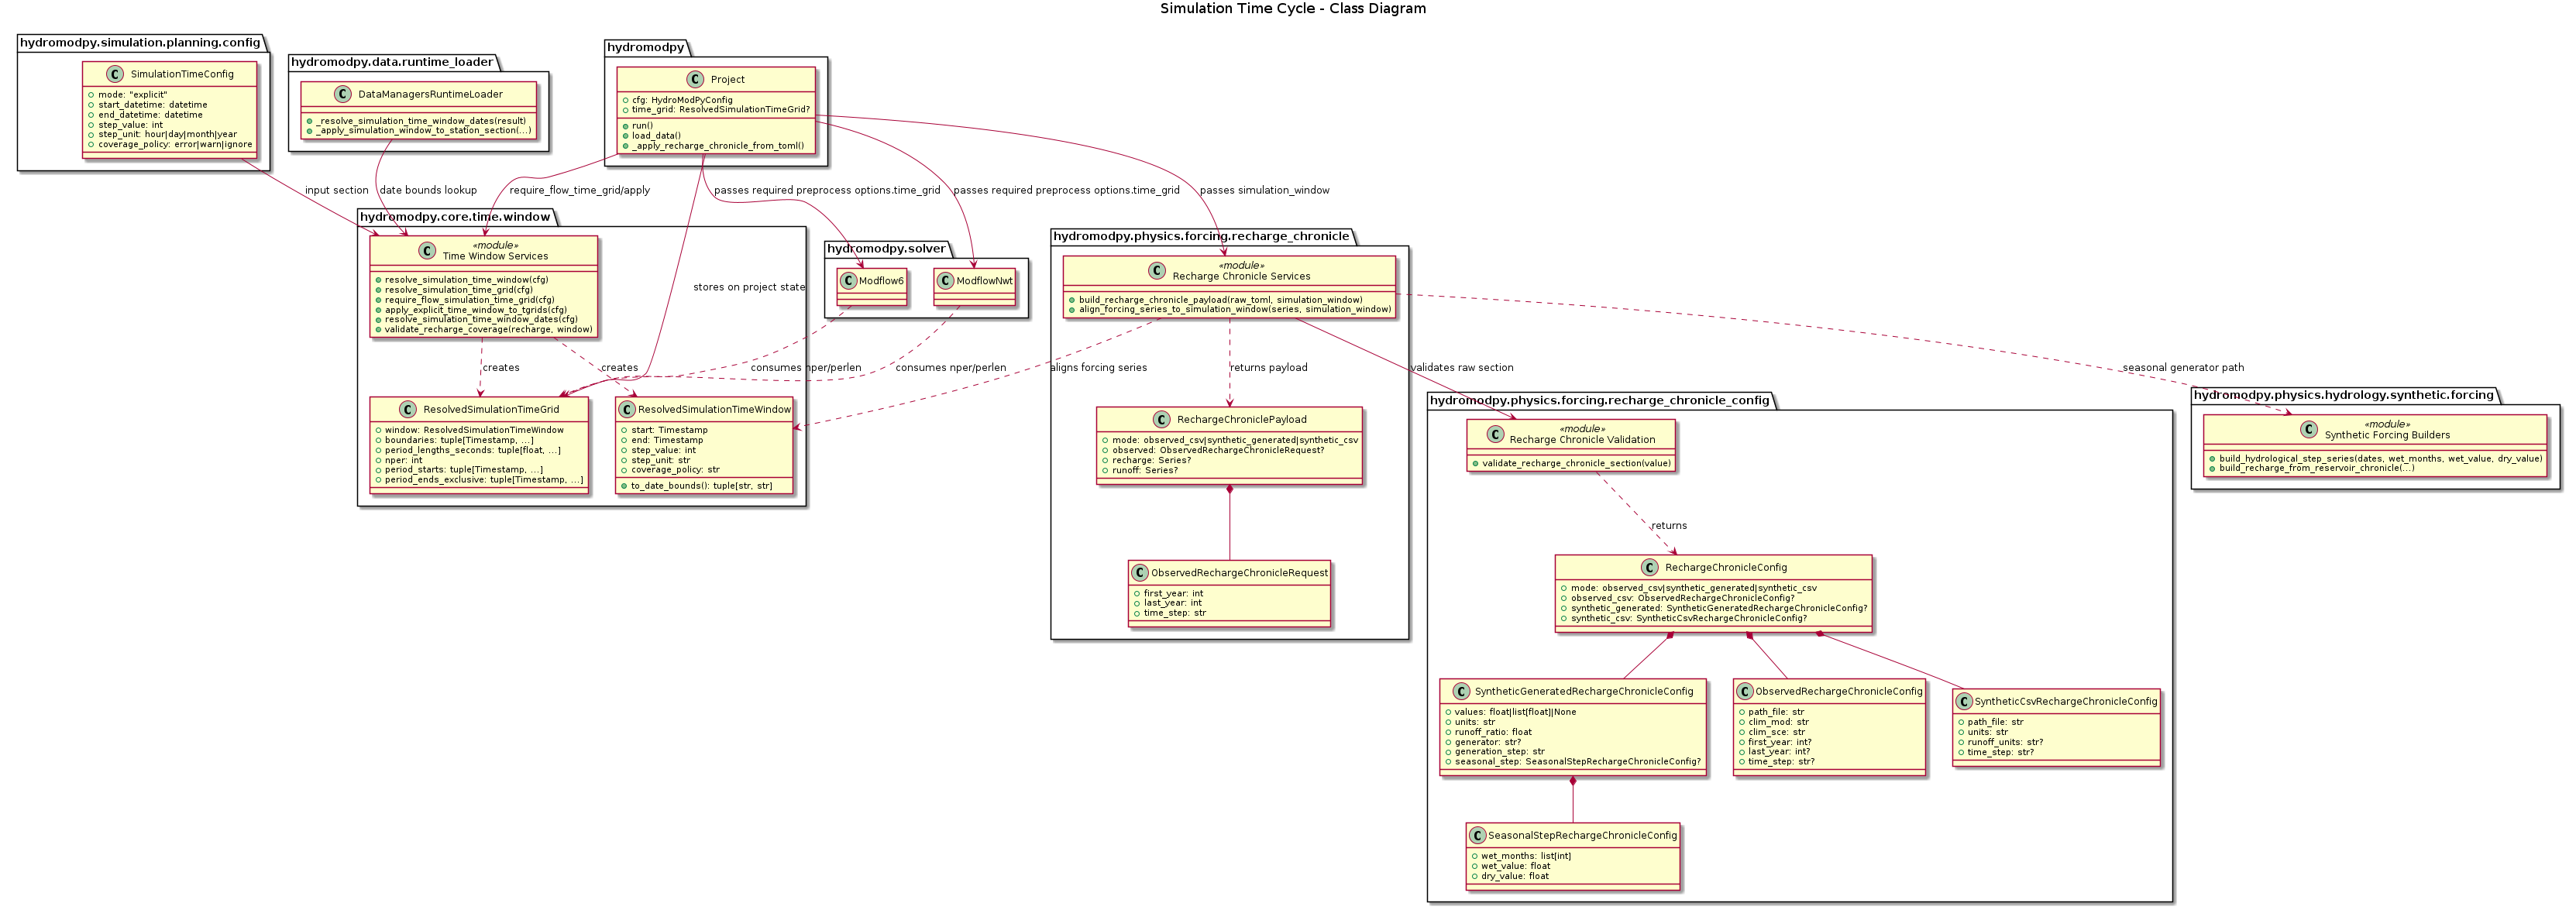This screenshot has width=2576, height=910.
Task: Click the 'input section' edge label
Action: click(337, 190)
